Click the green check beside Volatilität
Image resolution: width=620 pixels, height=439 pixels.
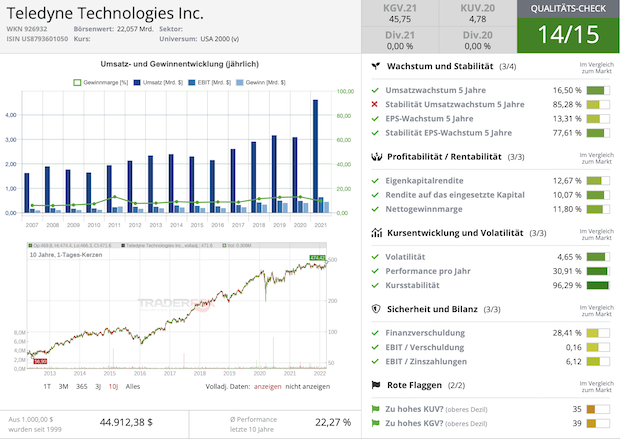pos(375,257)
